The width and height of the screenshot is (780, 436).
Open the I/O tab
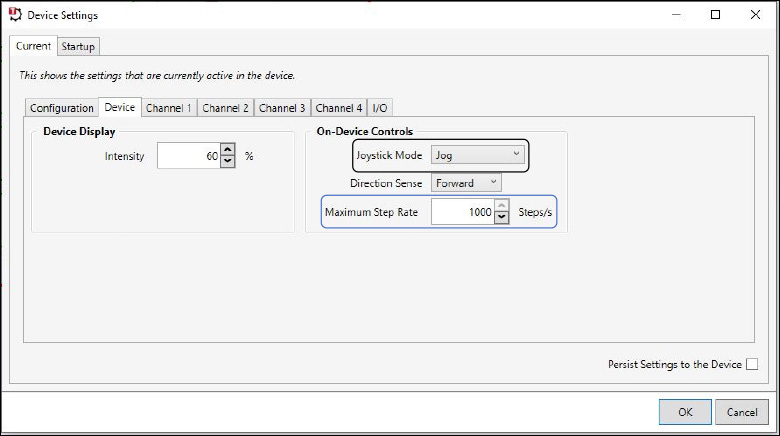(380, 108)
